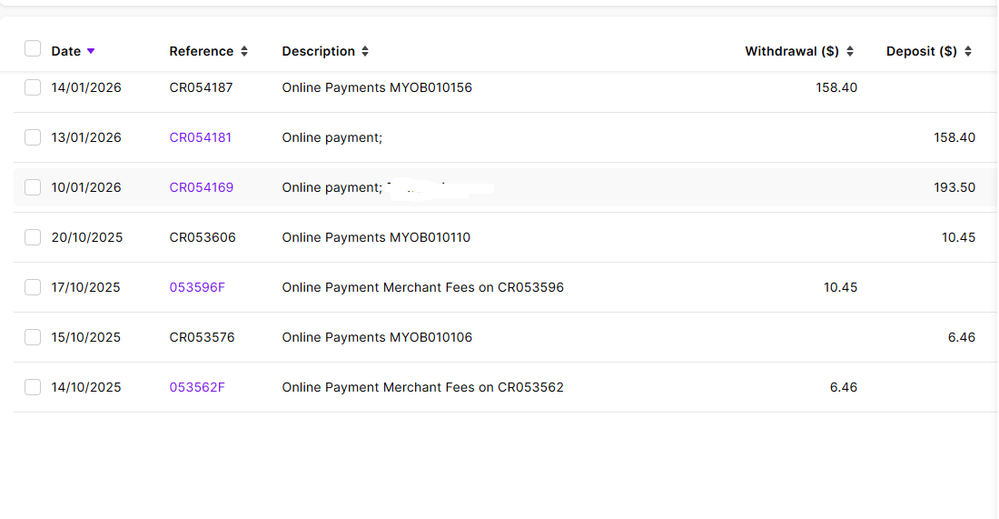
Task: Tick the select-all checkbox in the header
Action: 33,49
